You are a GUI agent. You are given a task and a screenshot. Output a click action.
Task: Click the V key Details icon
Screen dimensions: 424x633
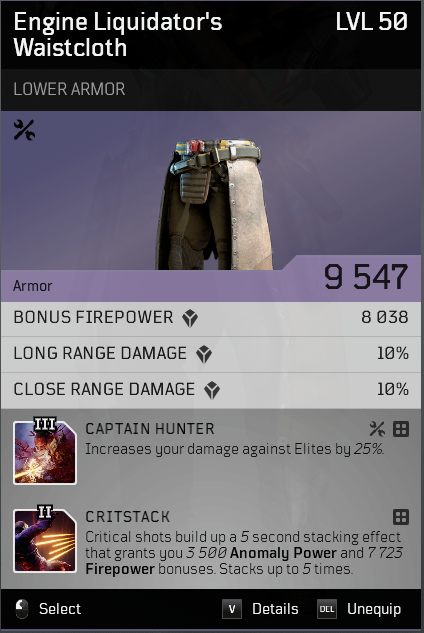click(x=232, y=609)
